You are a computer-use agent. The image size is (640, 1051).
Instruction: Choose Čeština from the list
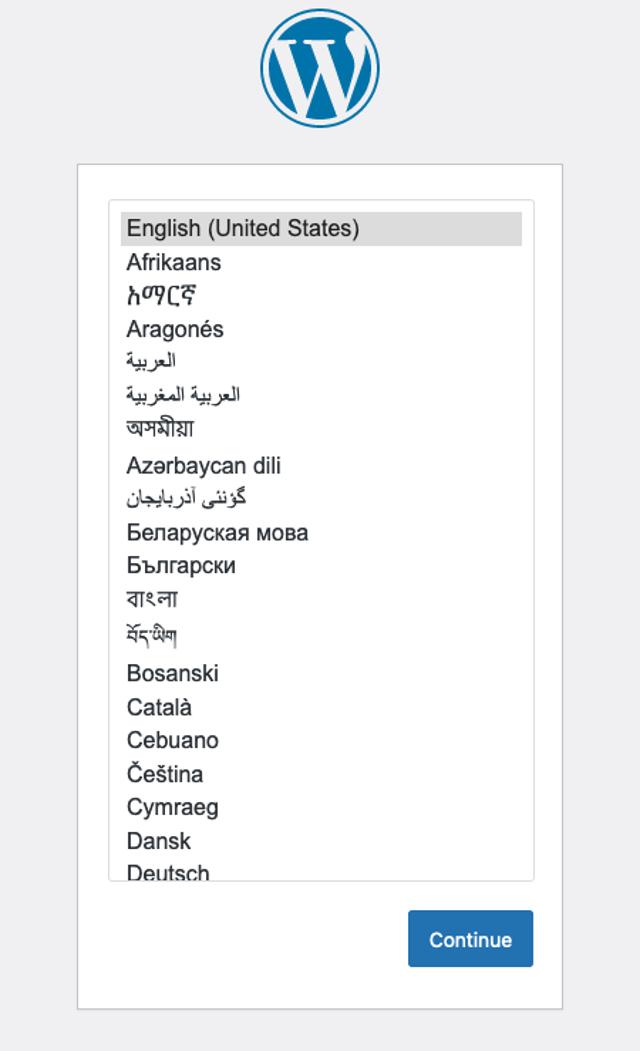coord(163,773)
